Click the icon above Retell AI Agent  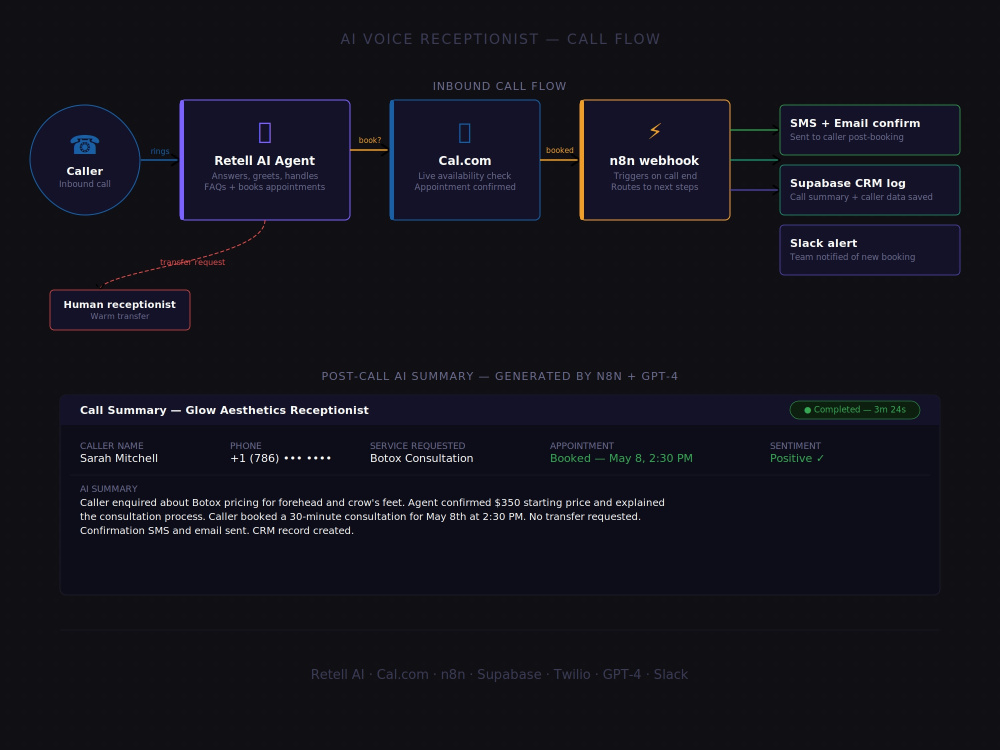coord(265,133)
